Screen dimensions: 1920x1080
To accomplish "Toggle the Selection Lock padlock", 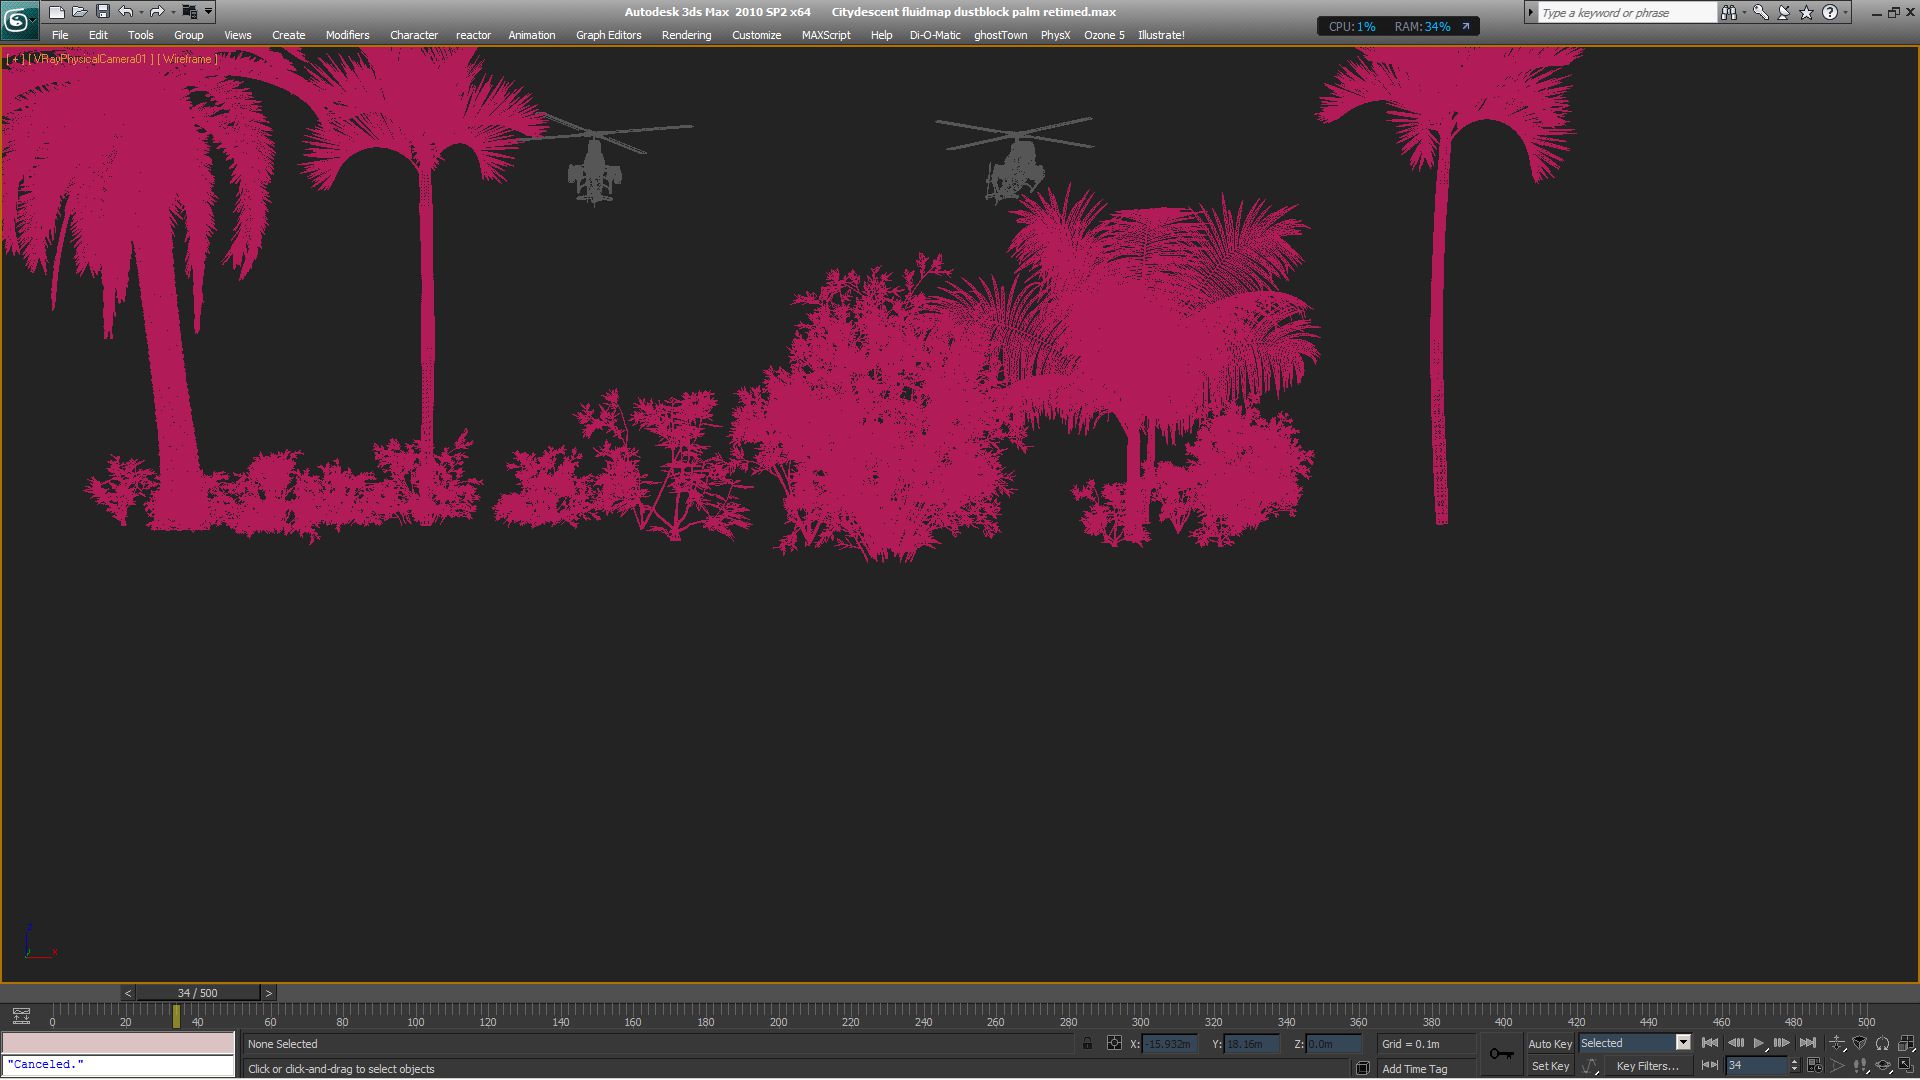I will point(1087,1043).
